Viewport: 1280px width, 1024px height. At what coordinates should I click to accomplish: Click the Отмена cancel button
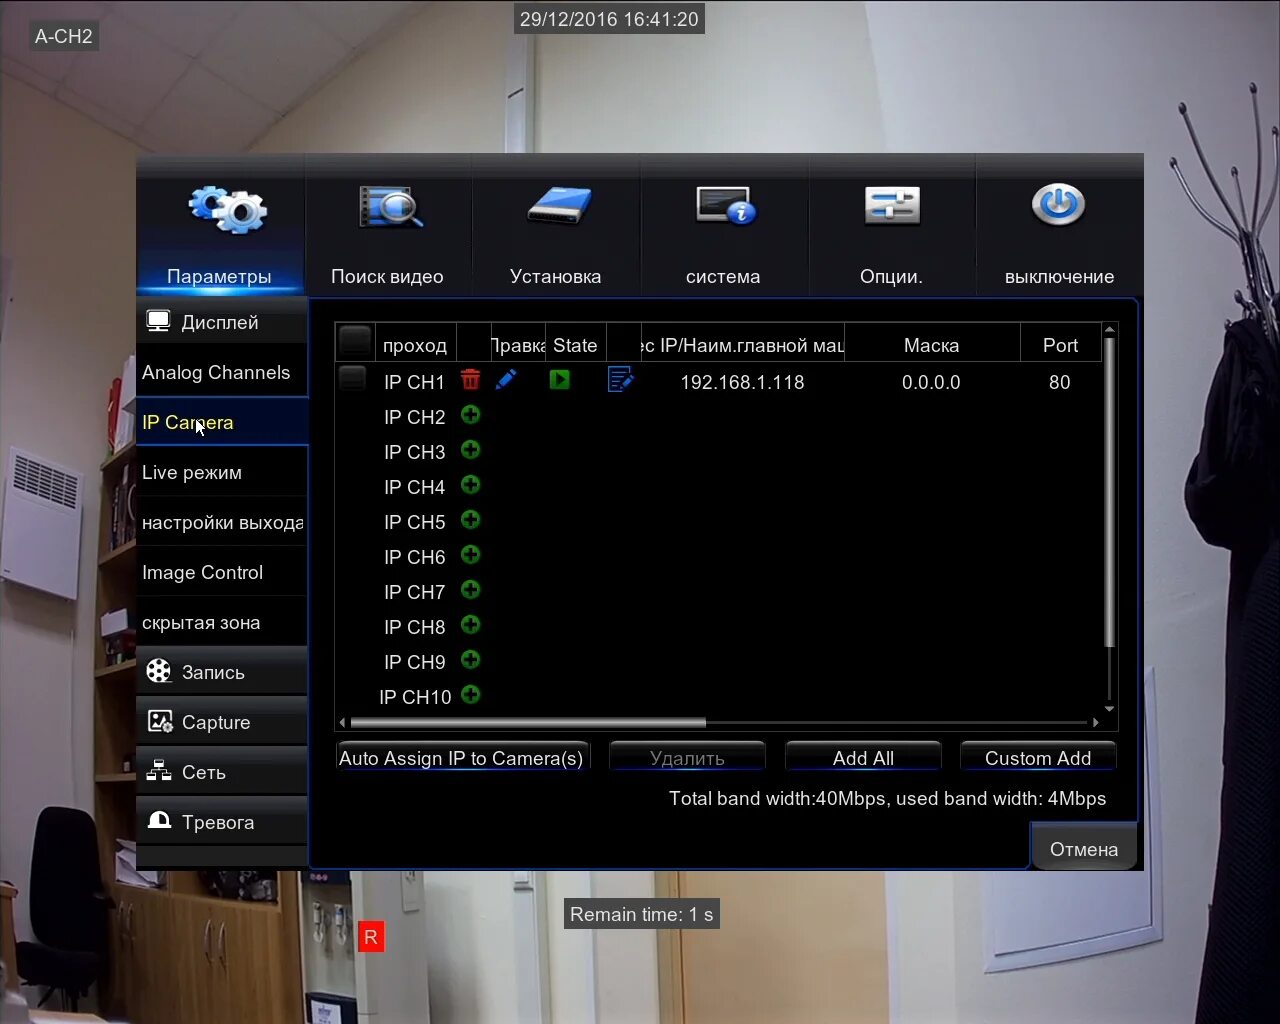point(1084,848)
